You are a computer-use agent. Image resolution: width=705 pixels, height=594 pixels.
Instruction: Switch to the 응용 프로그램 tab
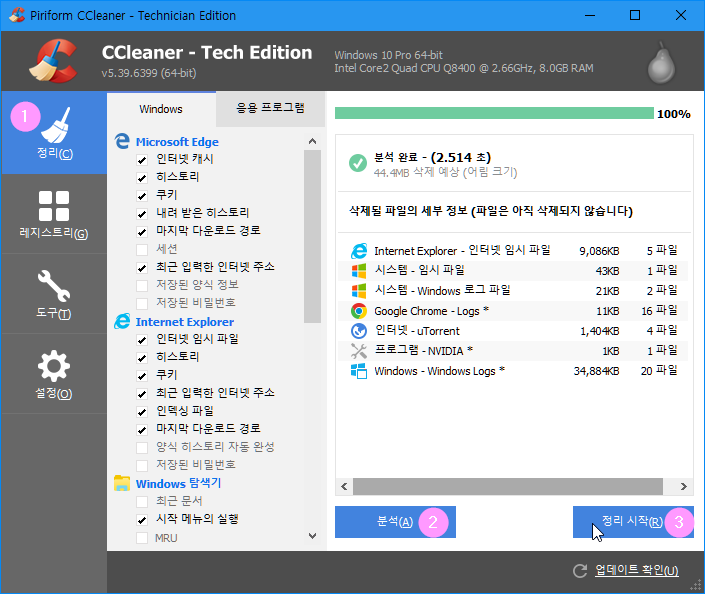click(x=270, y=108)
